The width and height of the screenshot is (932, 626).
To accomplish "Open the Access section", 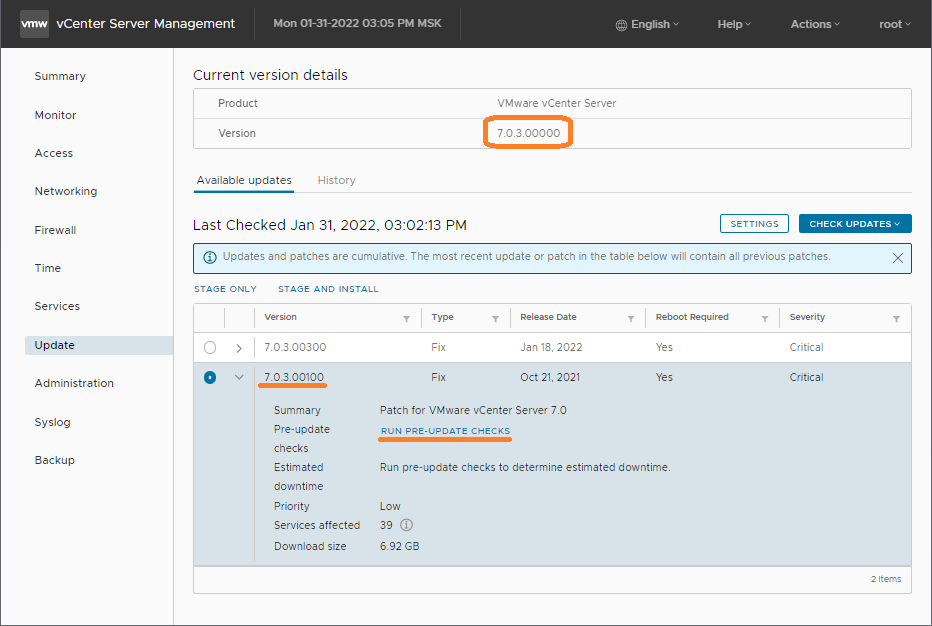I will point(53,153).
